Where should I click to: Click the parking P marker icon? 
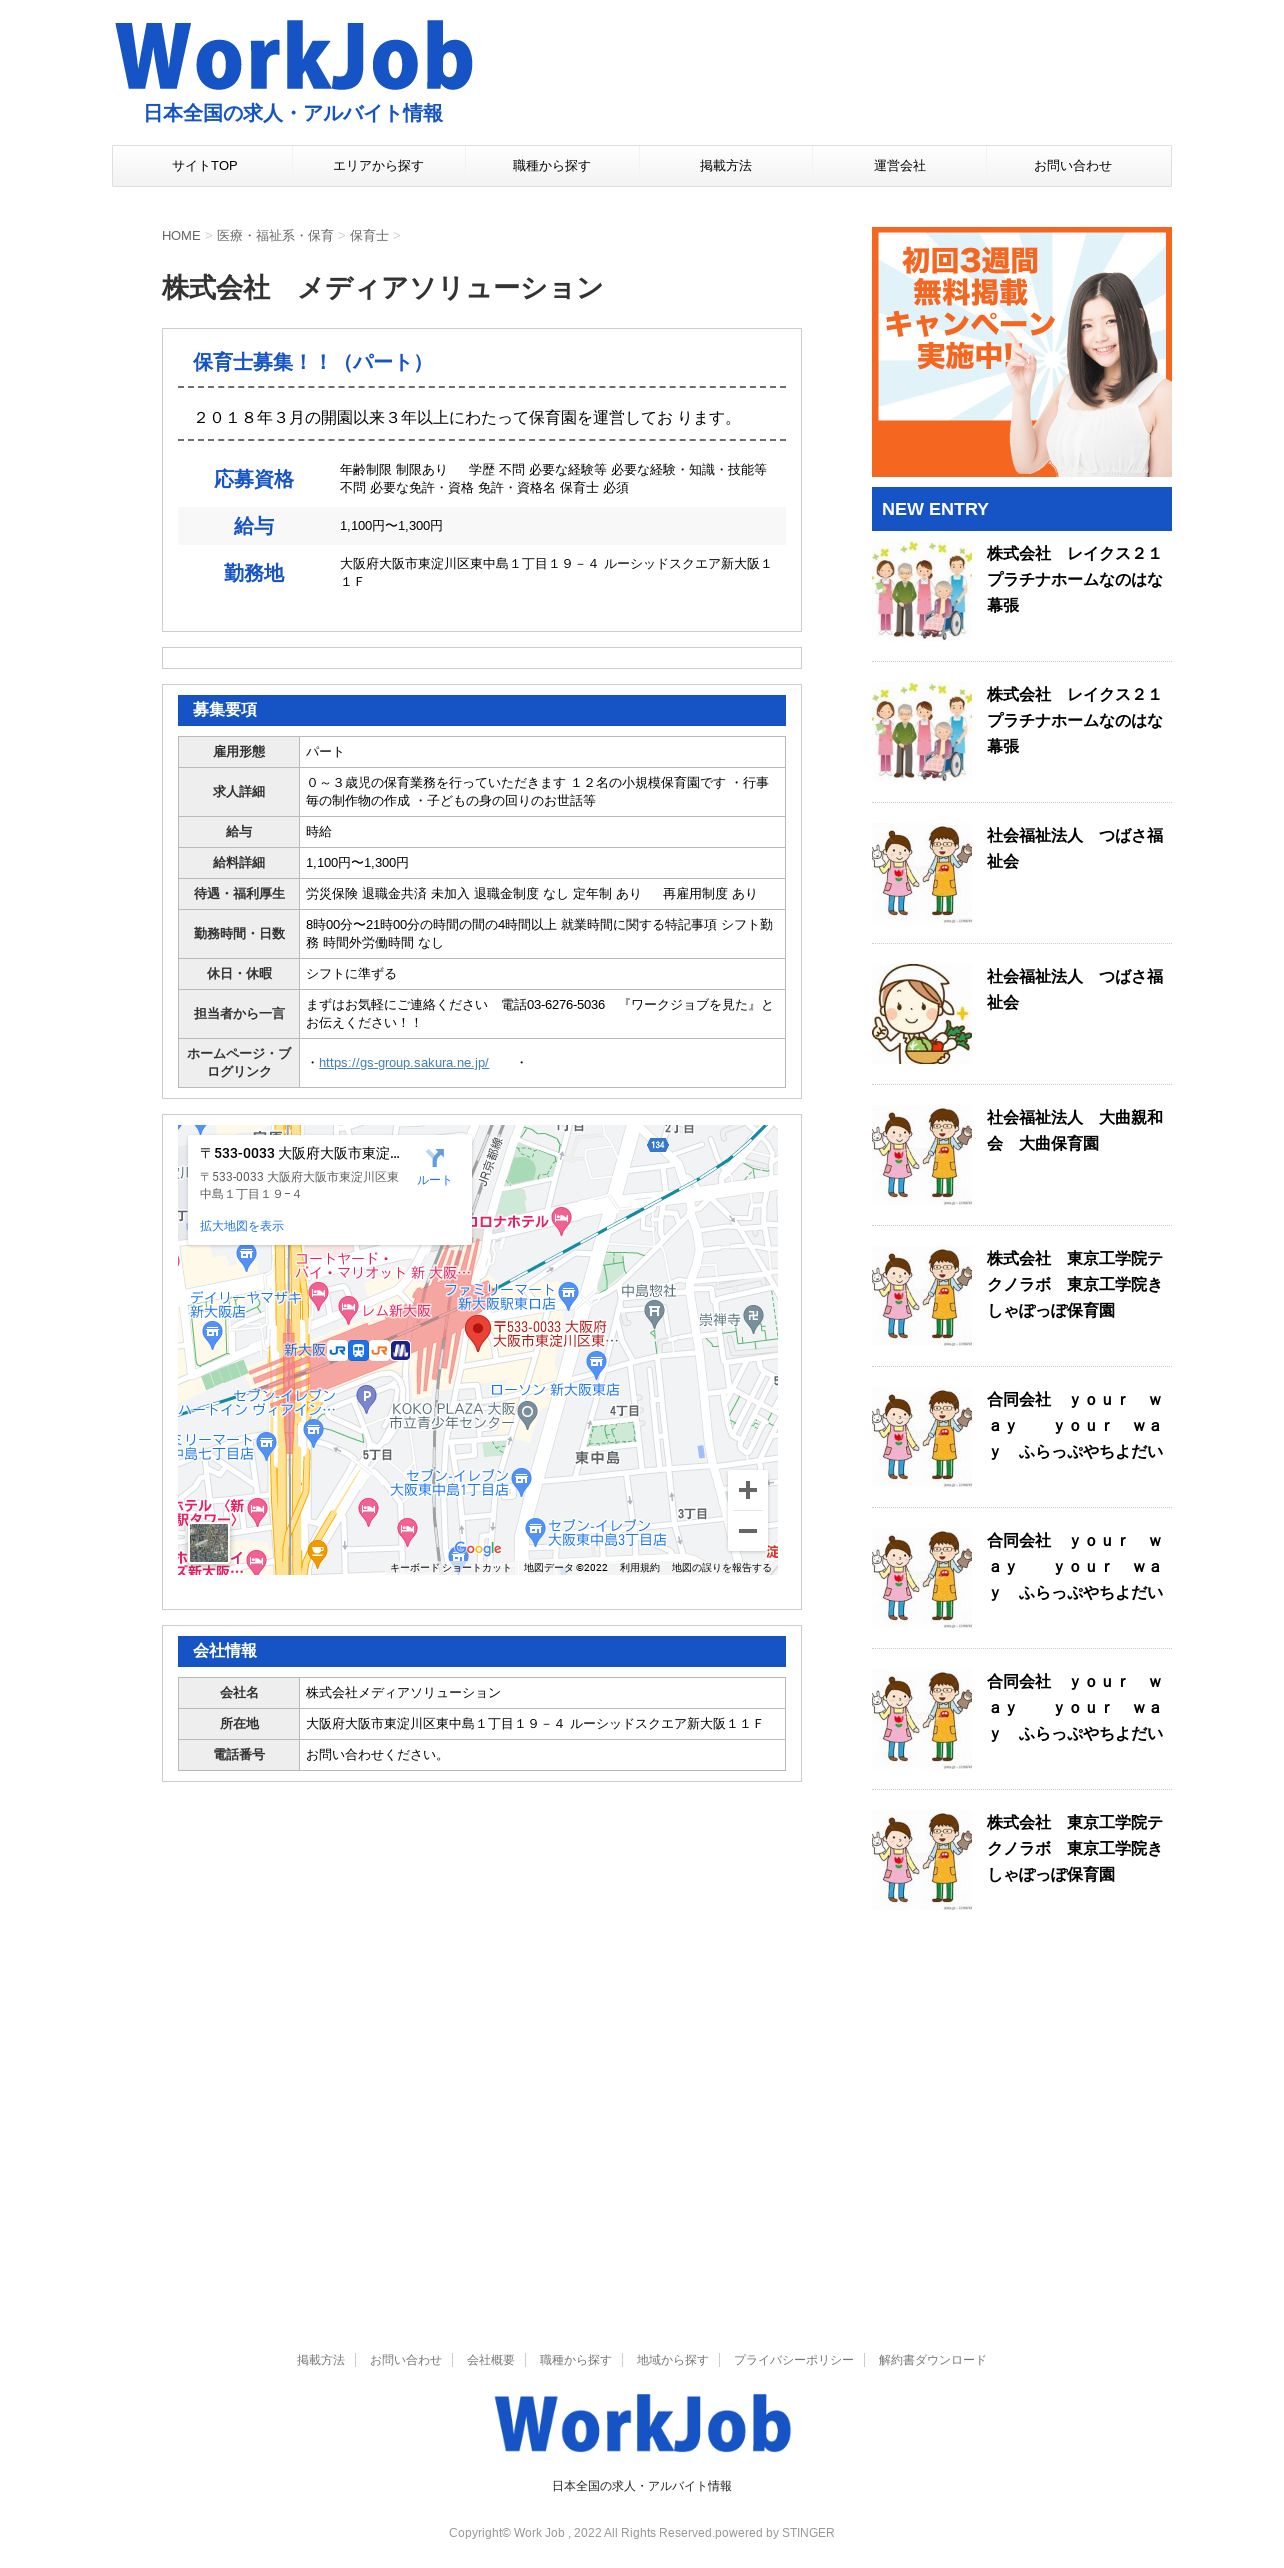pos(367,1397)
